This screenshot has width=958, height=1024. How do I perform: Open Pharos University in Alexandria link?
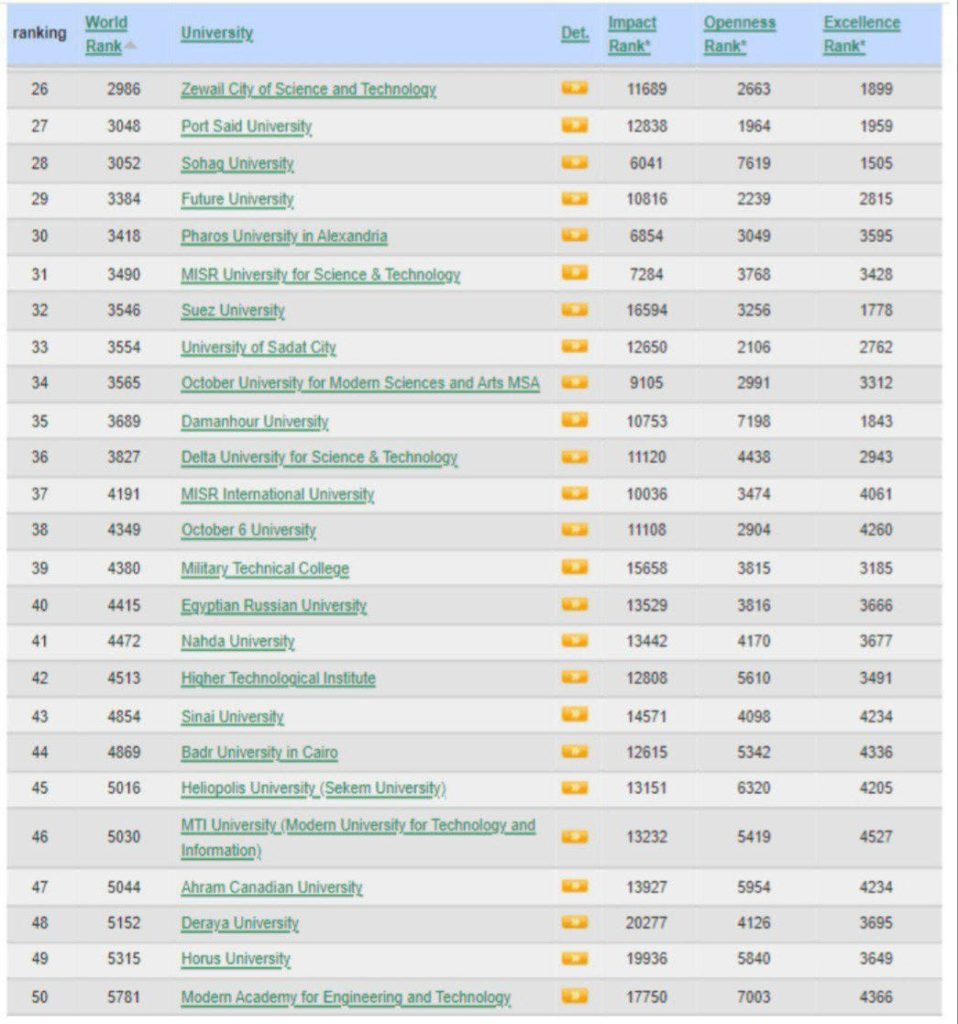[284, 236]
